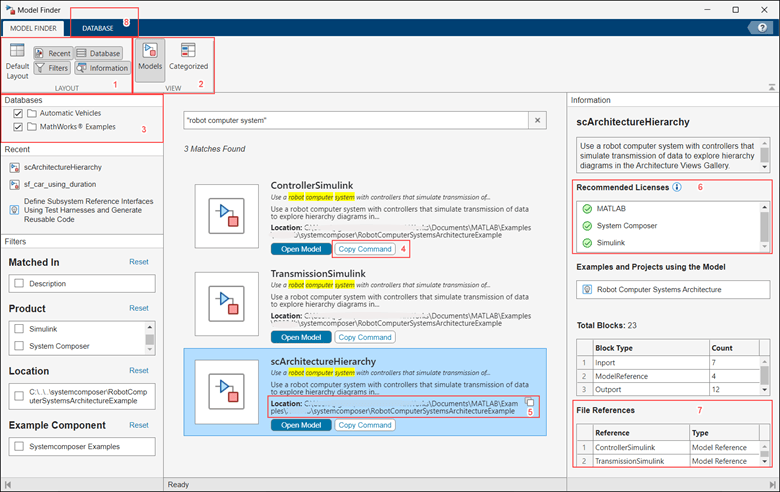Image resolution: width=780 pixels, height=492 pixels.
Task: Open the help question mark icon
Action: coord(762,28)
